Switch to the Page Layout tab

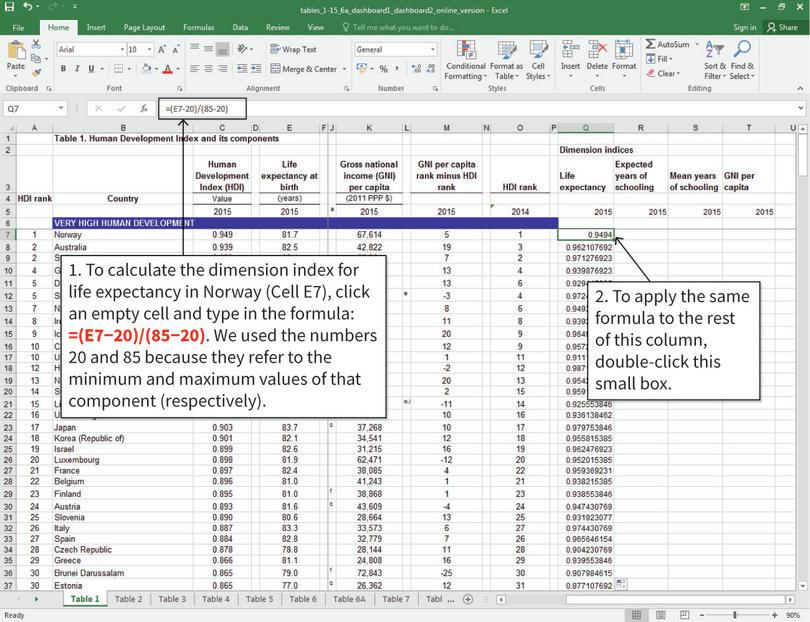coord(144,27)
